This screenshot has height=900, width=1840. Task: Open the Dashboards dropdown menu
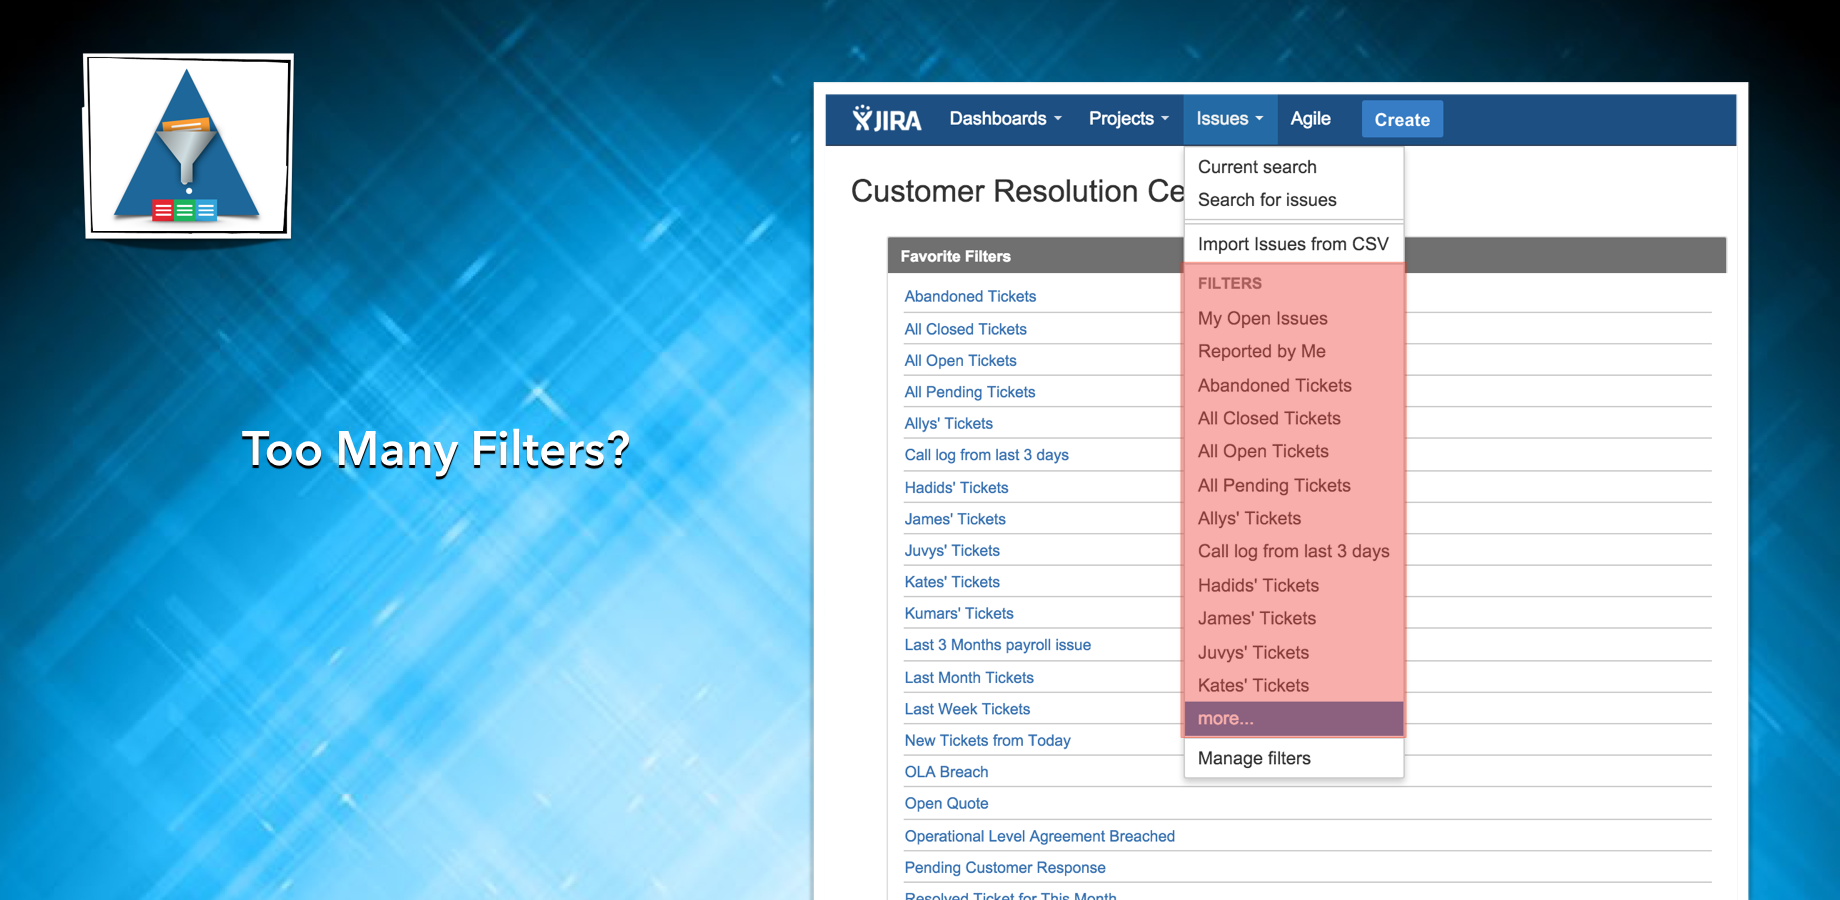pos(1005,119)
